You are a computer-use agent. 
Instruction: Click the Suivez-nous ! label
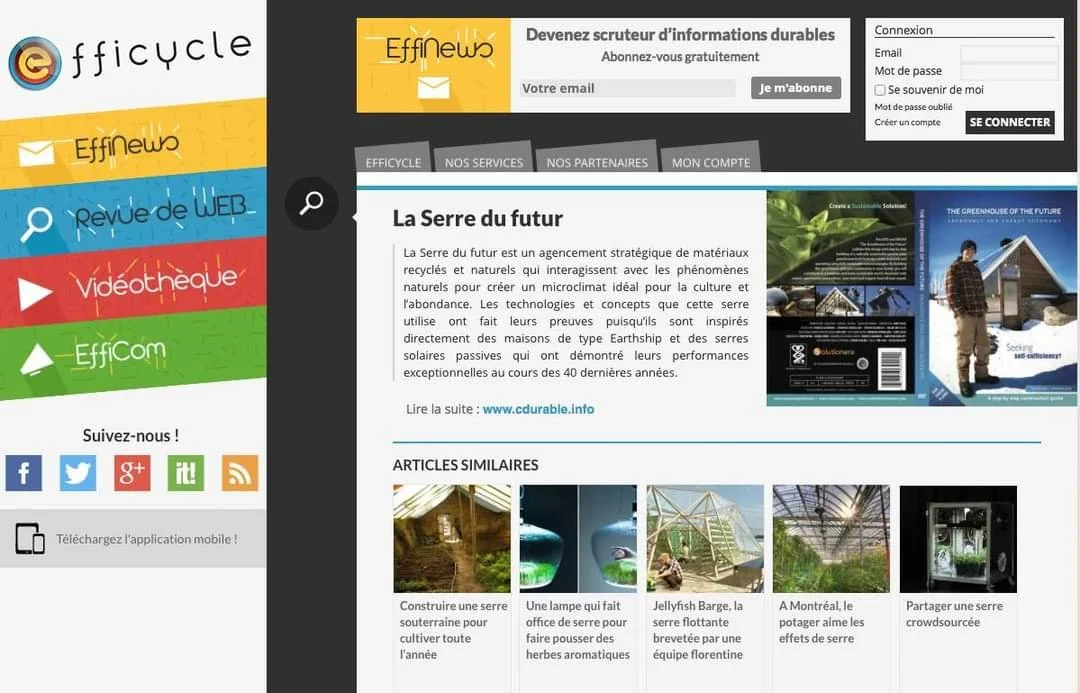[131, 435]
